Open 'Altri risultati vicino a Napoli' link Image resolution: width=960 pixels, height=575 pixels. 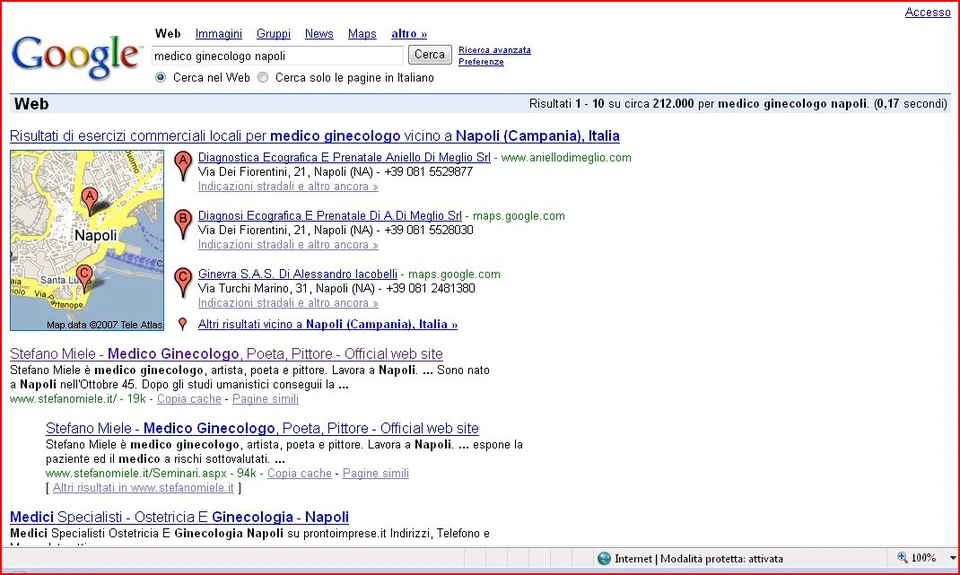pos(328,325)
